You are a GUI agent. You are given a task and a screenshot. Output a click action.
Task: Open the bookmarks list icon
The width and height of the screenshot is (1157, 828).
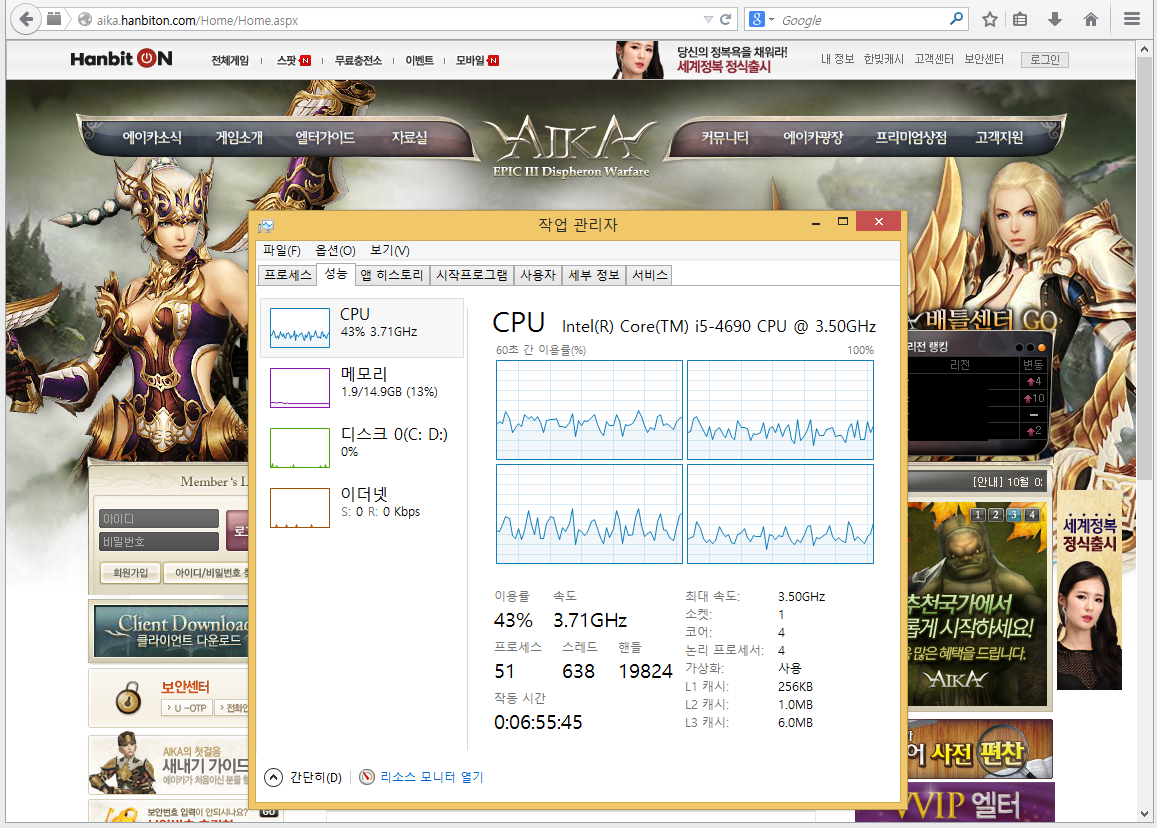(x=1020, y=19)
